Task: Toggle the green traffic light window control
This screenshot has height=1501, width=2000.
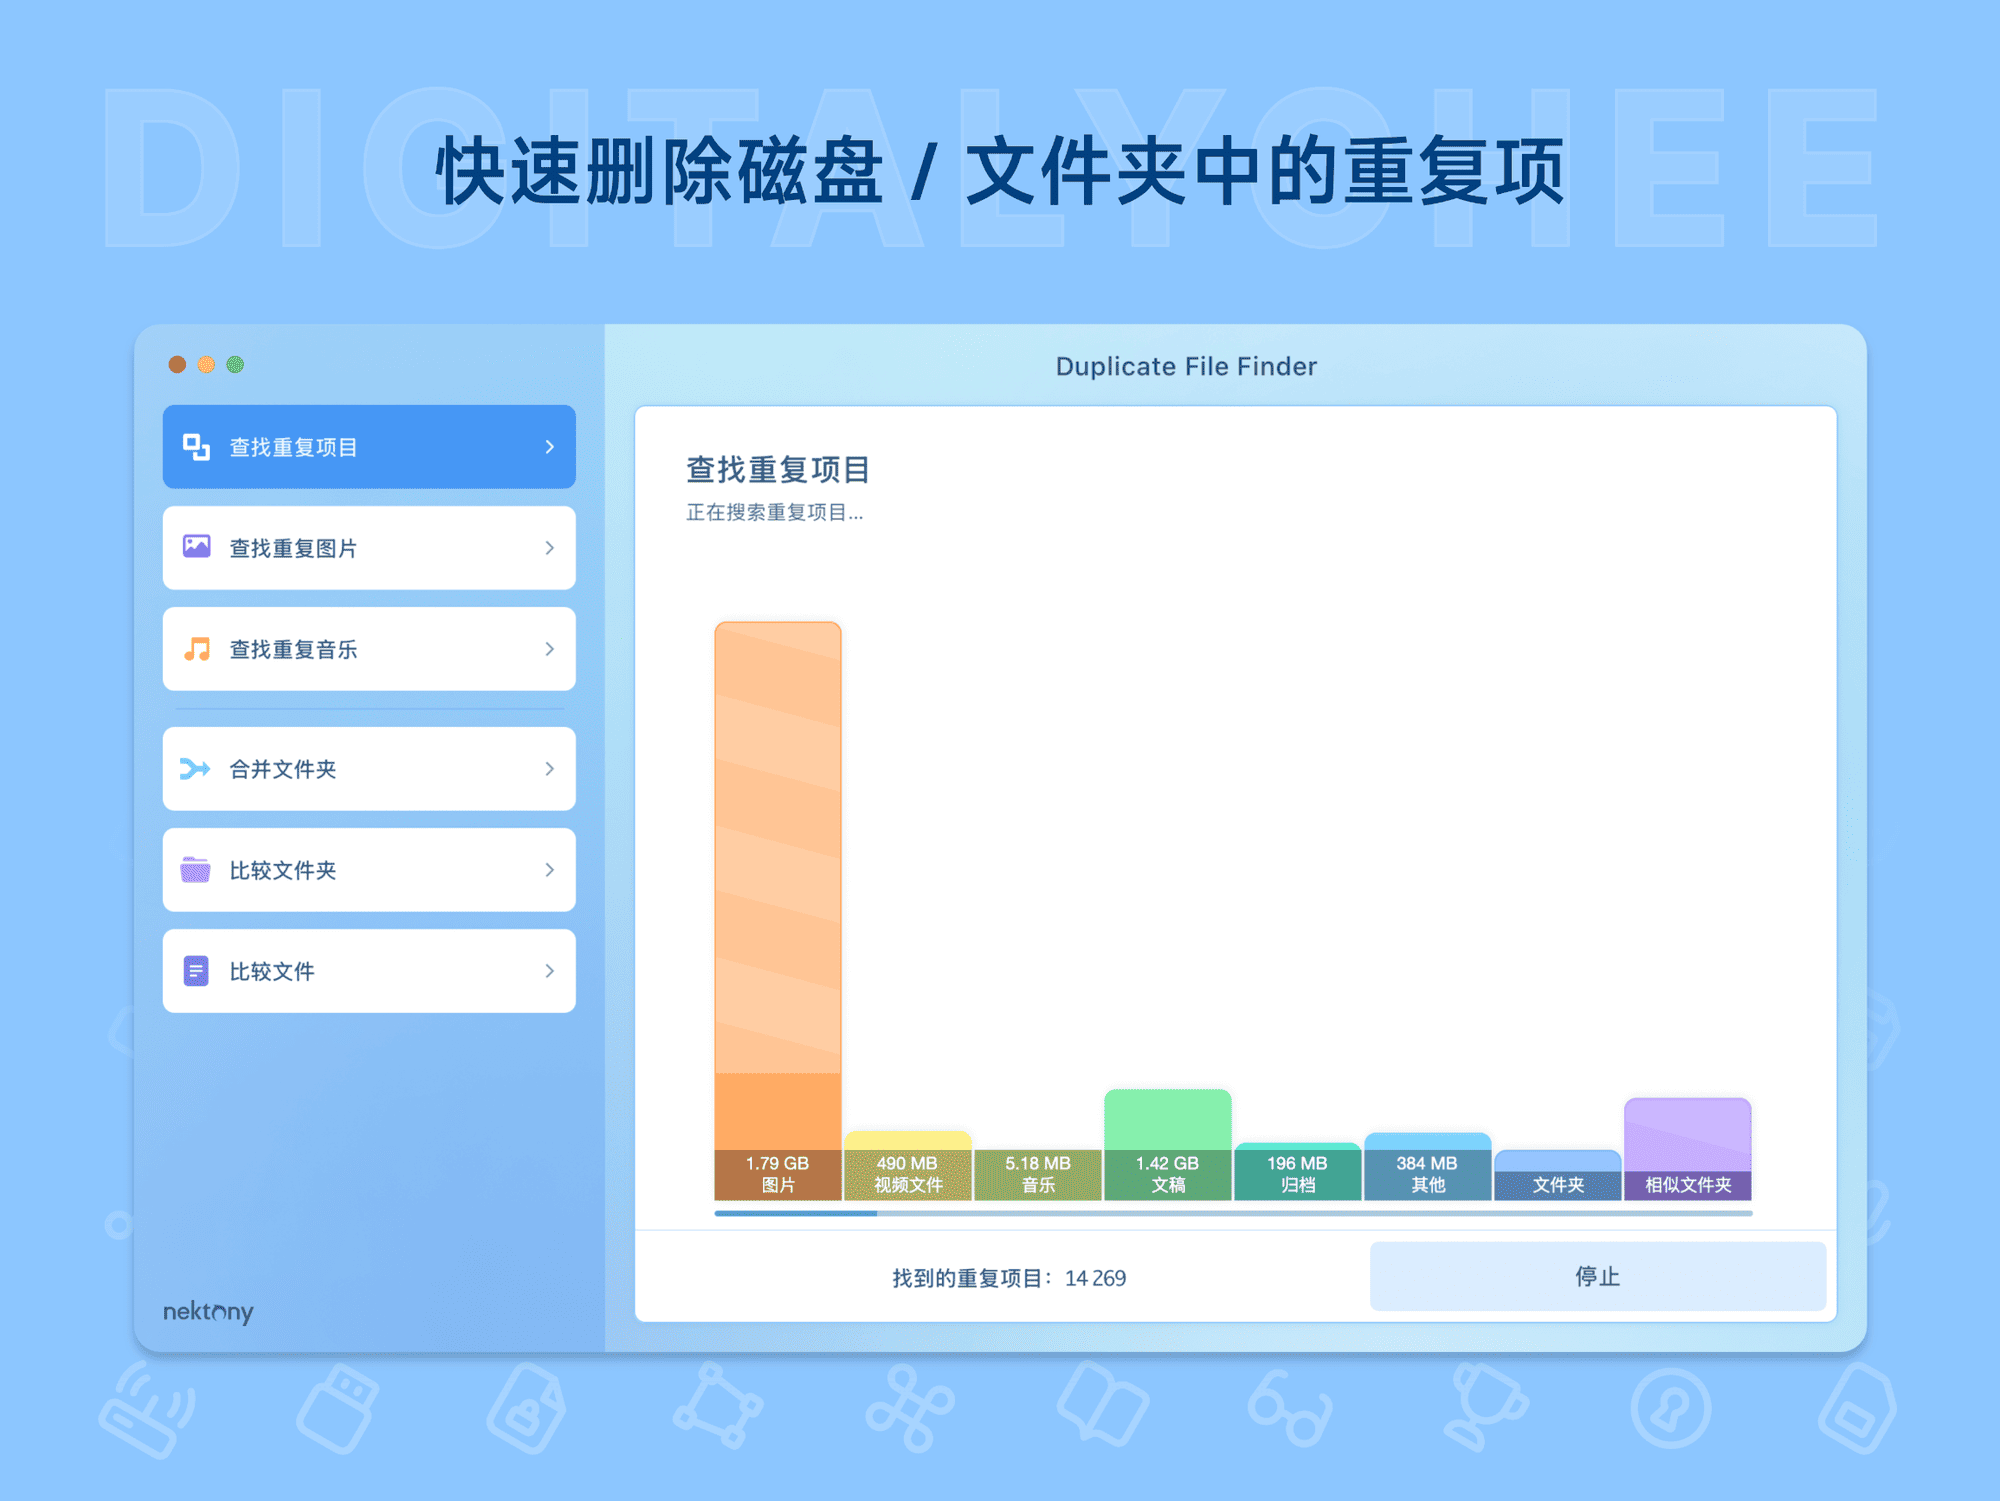Action: pos(237,365)
